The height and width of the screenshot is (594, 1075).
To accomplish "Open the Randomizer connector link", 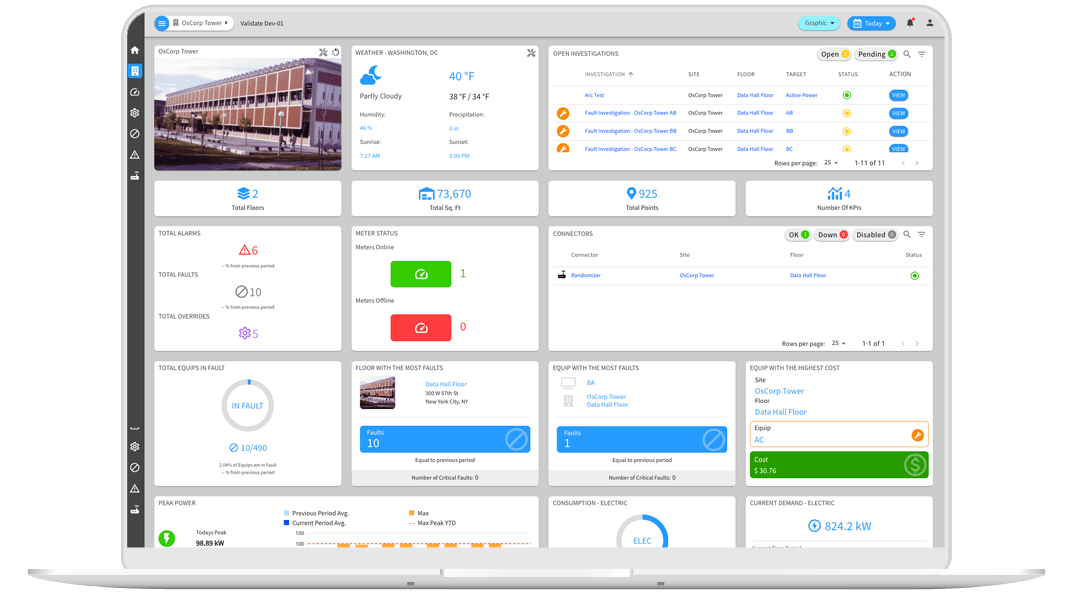I will (585, 275).
